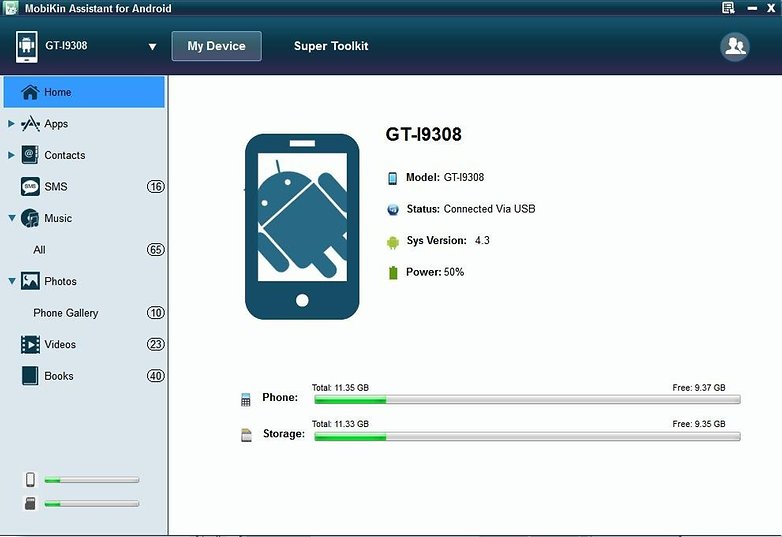Screen dimensions: 782x537
Task: Expand the Contacts tree node arrow
Action: (x=11, y=155)
